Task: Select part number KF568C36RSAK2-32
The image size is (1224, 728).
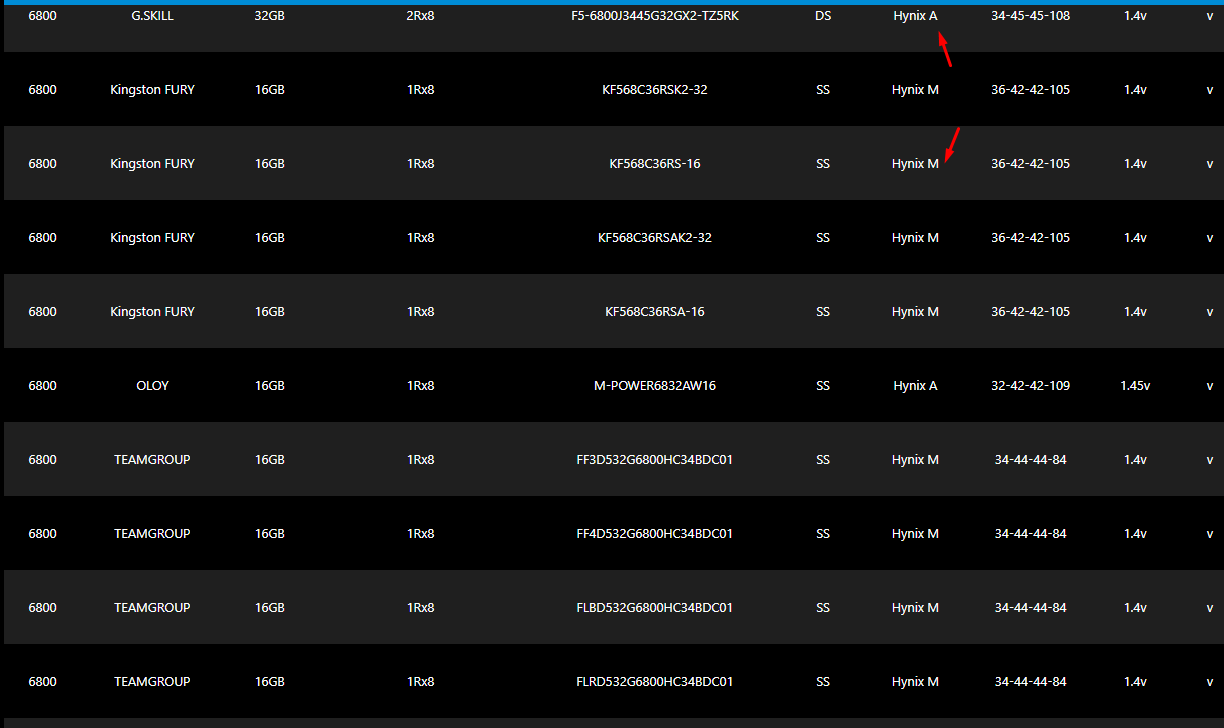Action: point(654,238)
